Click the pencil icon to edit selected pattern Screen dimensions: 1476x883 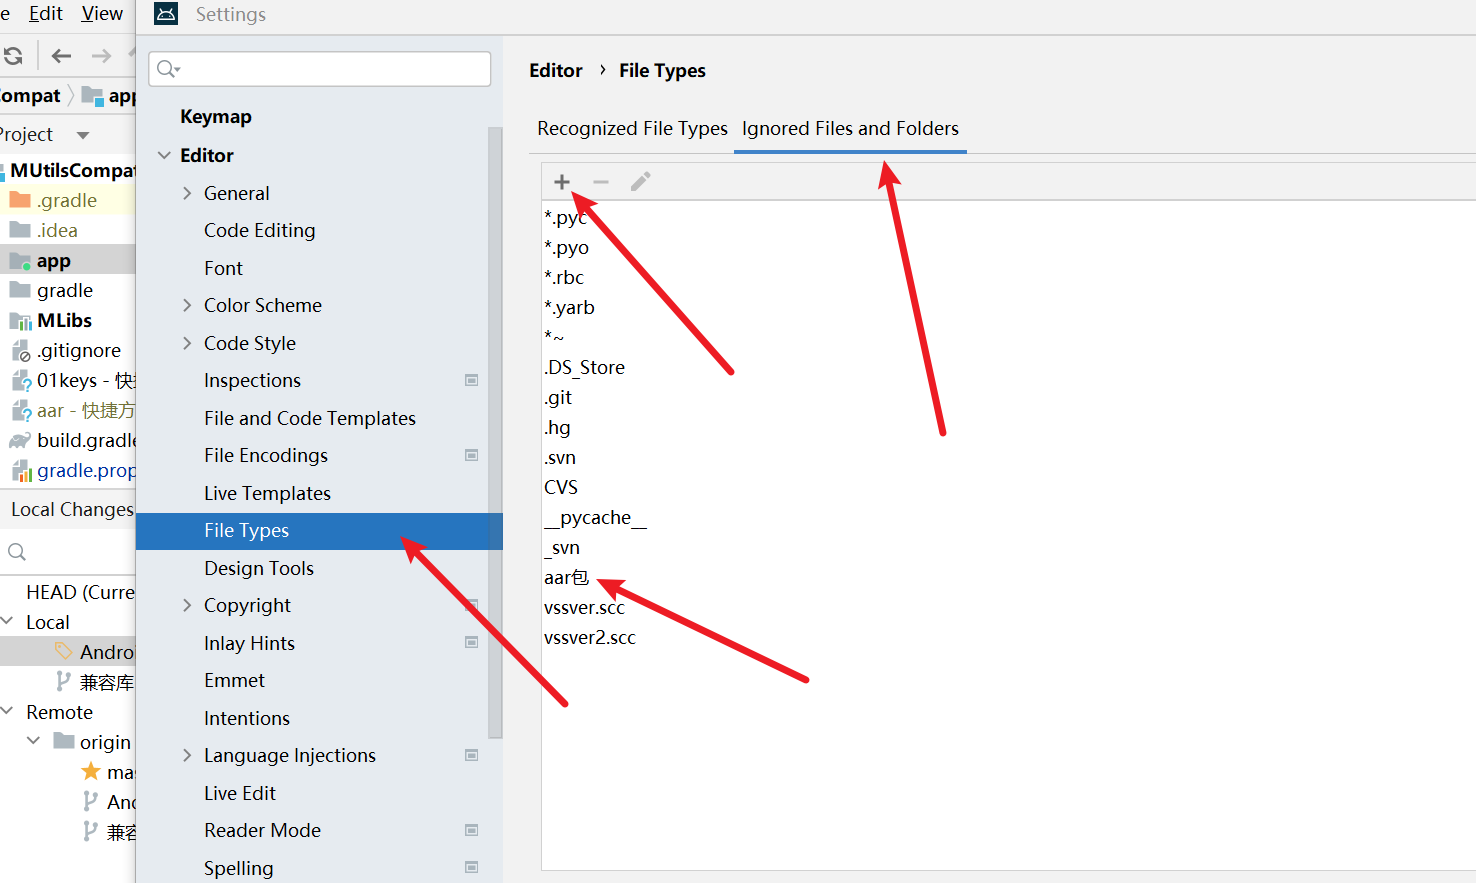click(640, 182)
